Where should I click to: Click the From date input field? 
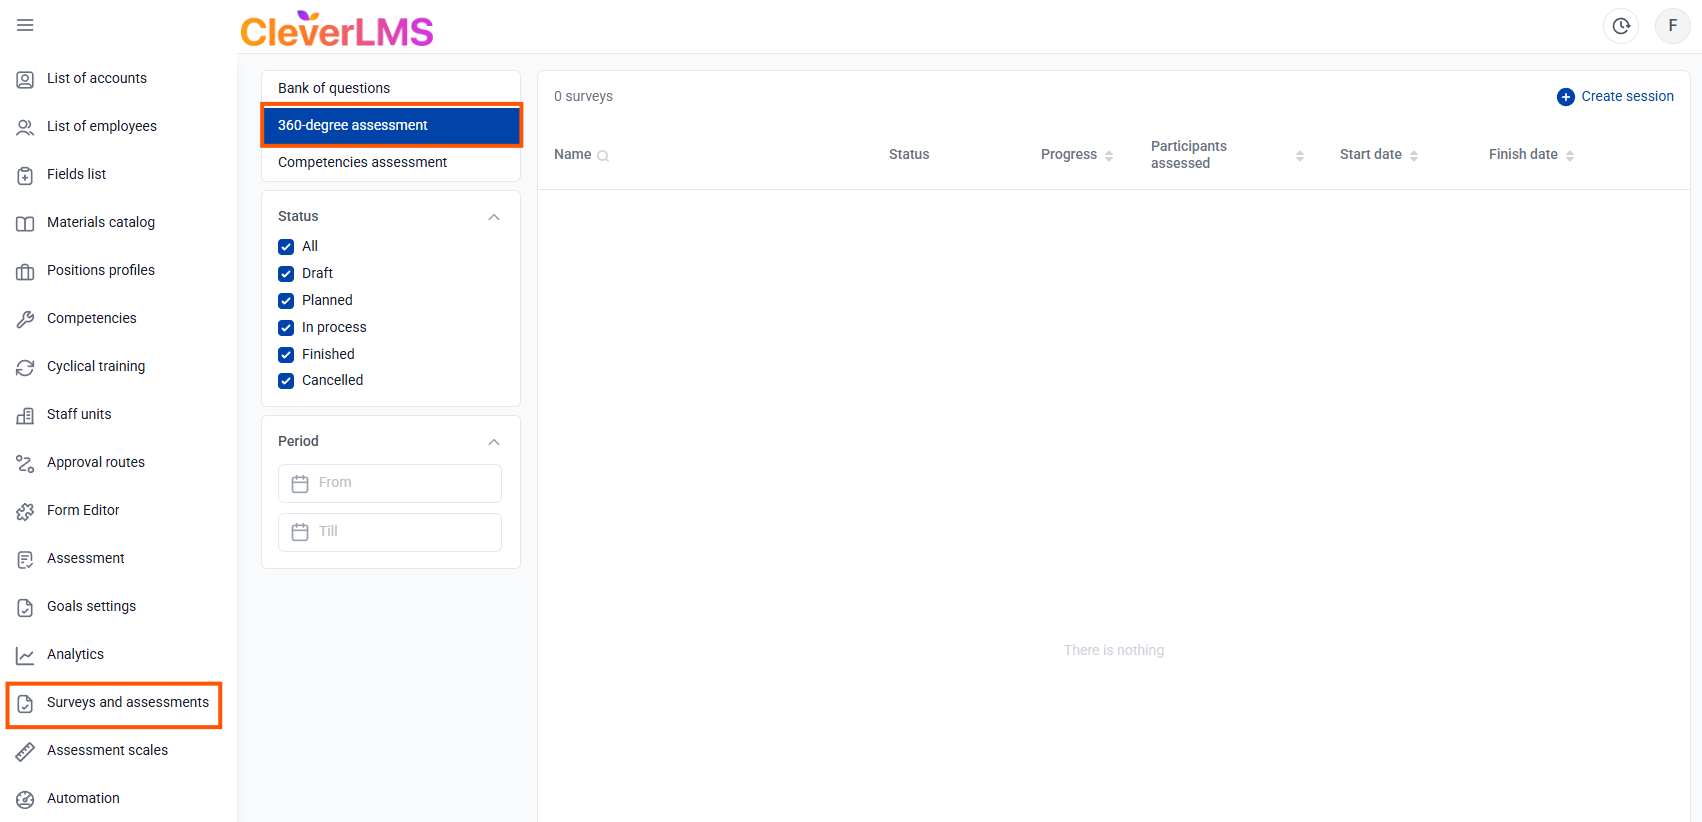pos(390,483)
